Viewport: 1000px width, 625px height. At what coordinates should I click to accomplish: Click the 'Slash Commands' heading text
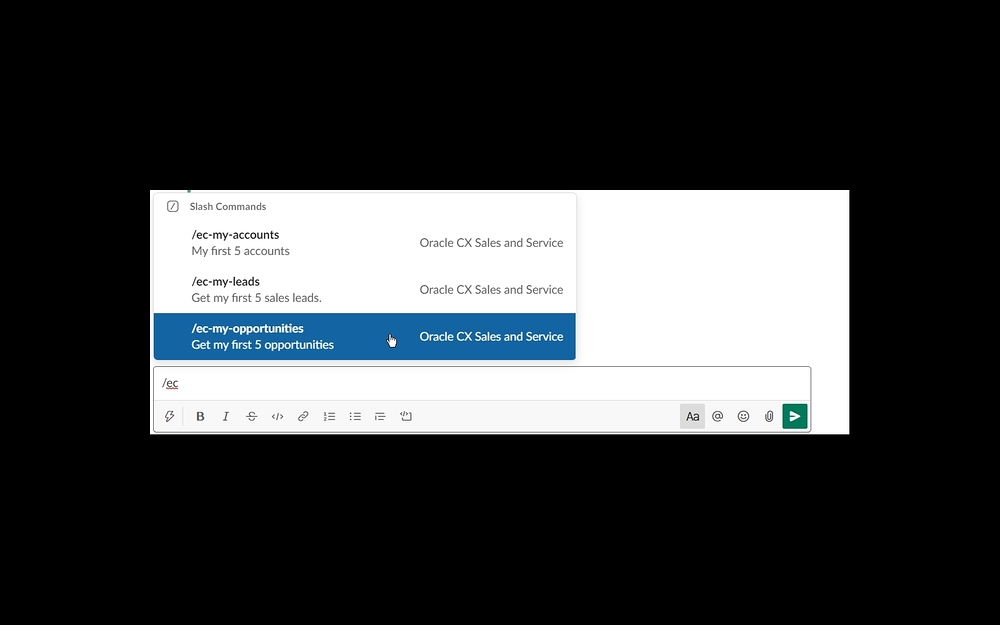click(228, 207)
